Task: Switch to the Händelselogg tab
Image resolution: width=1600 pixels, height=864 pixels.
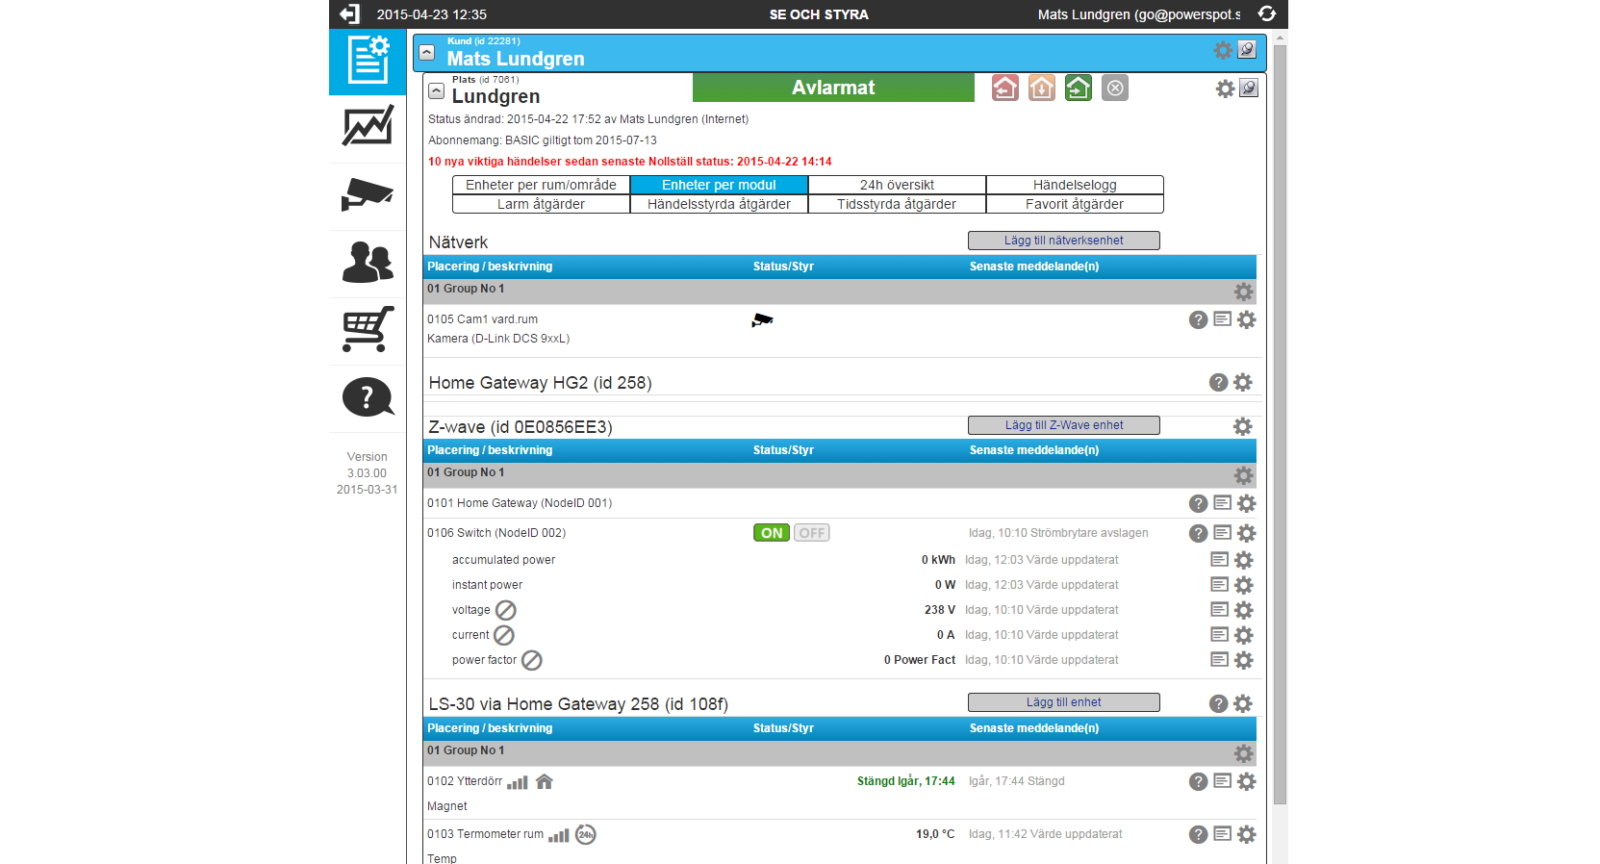Action: [1074, 185]
